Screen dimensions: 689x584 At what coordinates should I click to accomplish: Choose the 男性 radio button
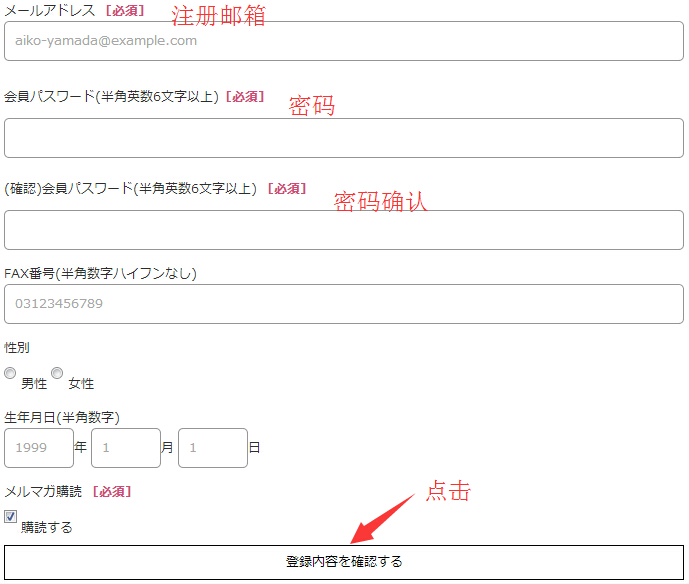coord(10,373)
